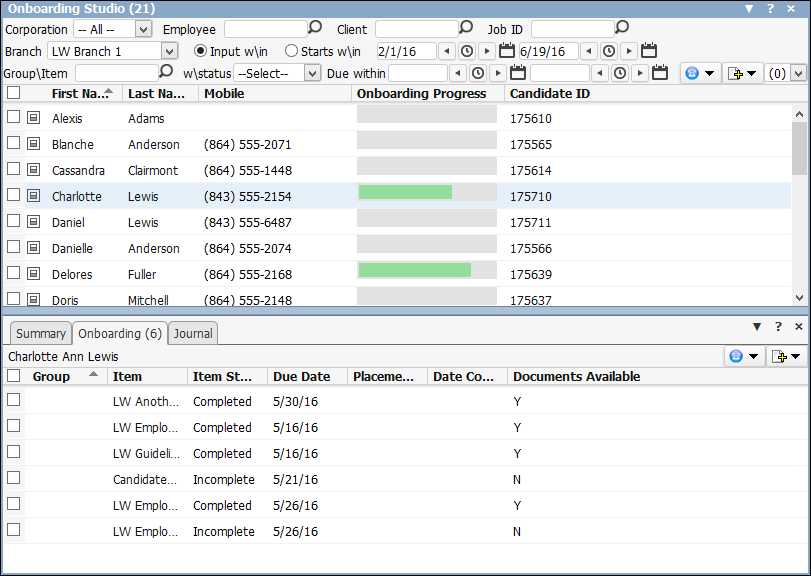The image size is (811, 576).
Task: Click into the Employee input field
Action: tap(266, 29)
